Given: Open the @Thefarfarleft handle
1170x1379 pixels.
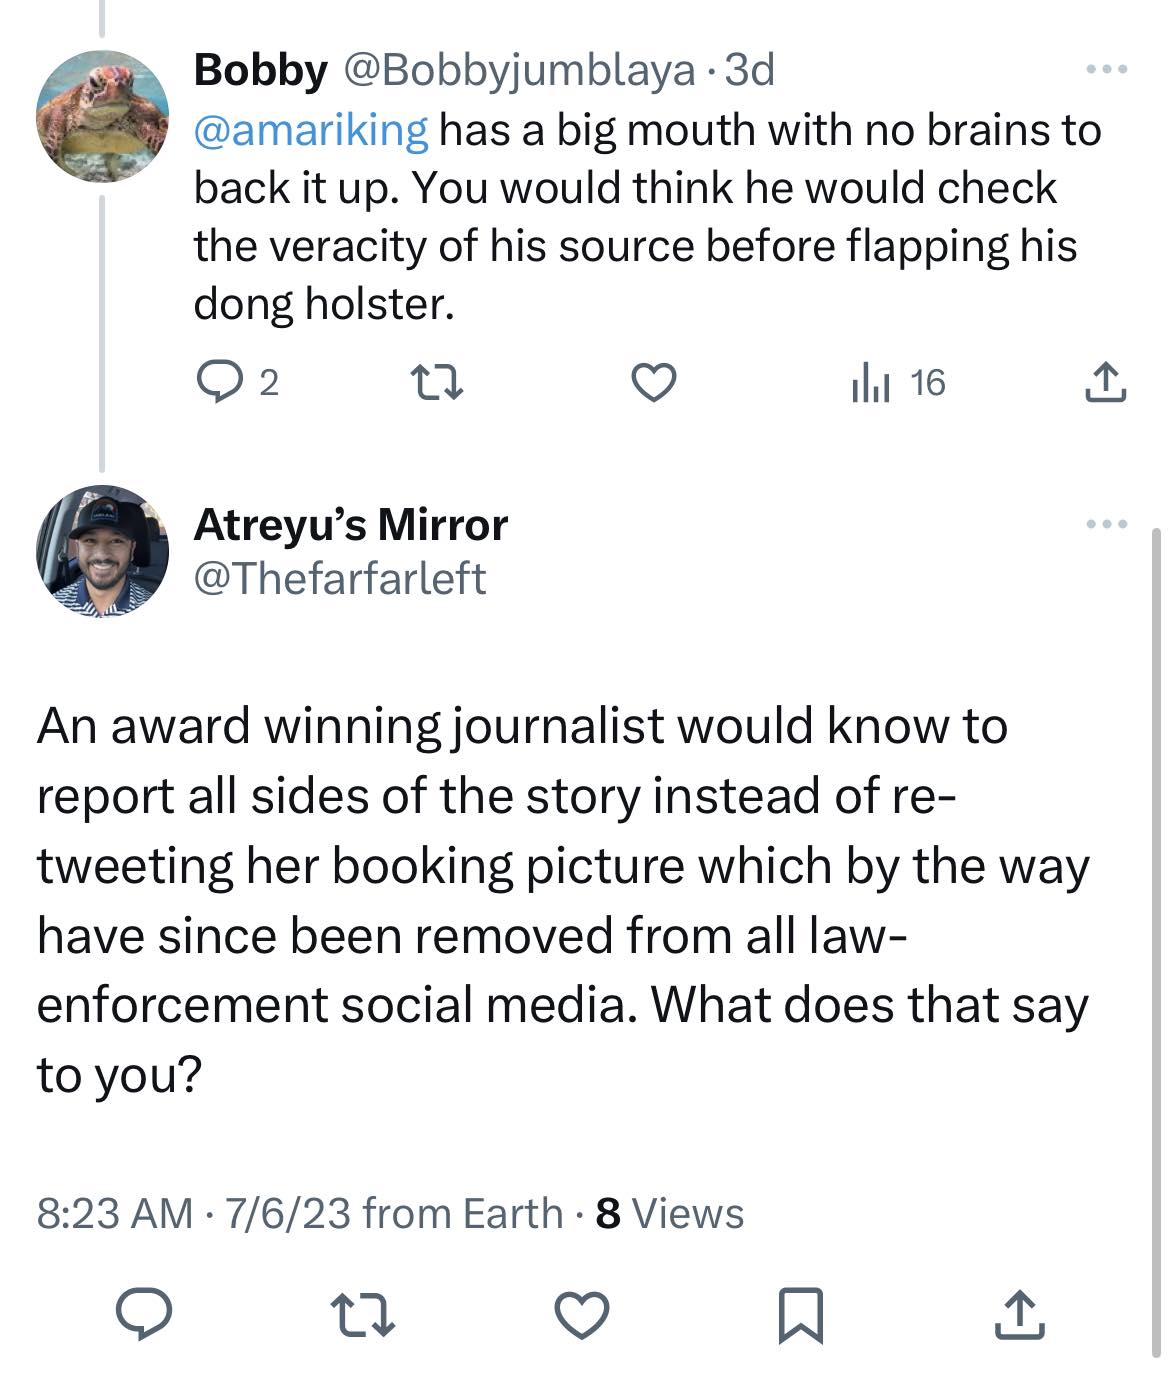Looking at the screenshot, I should (340, 578).
